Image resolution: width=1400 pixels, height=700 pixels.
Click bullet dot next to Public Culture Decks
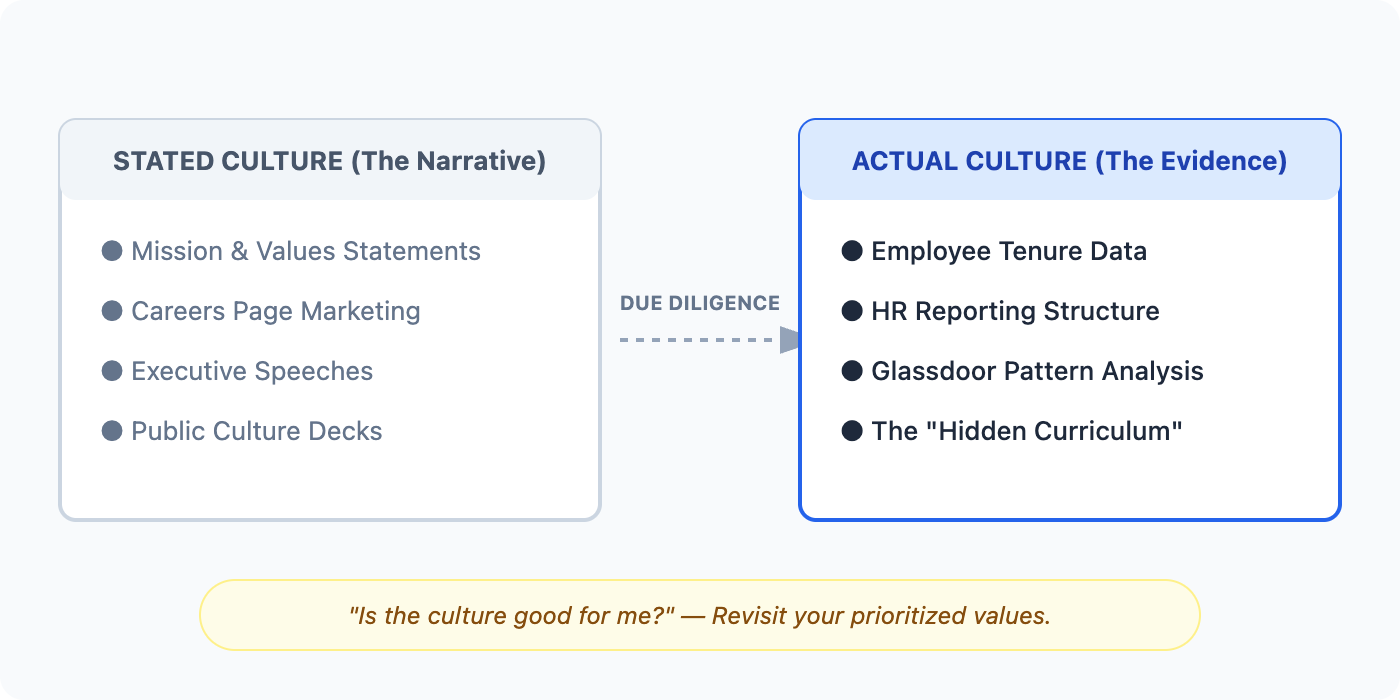112,431
